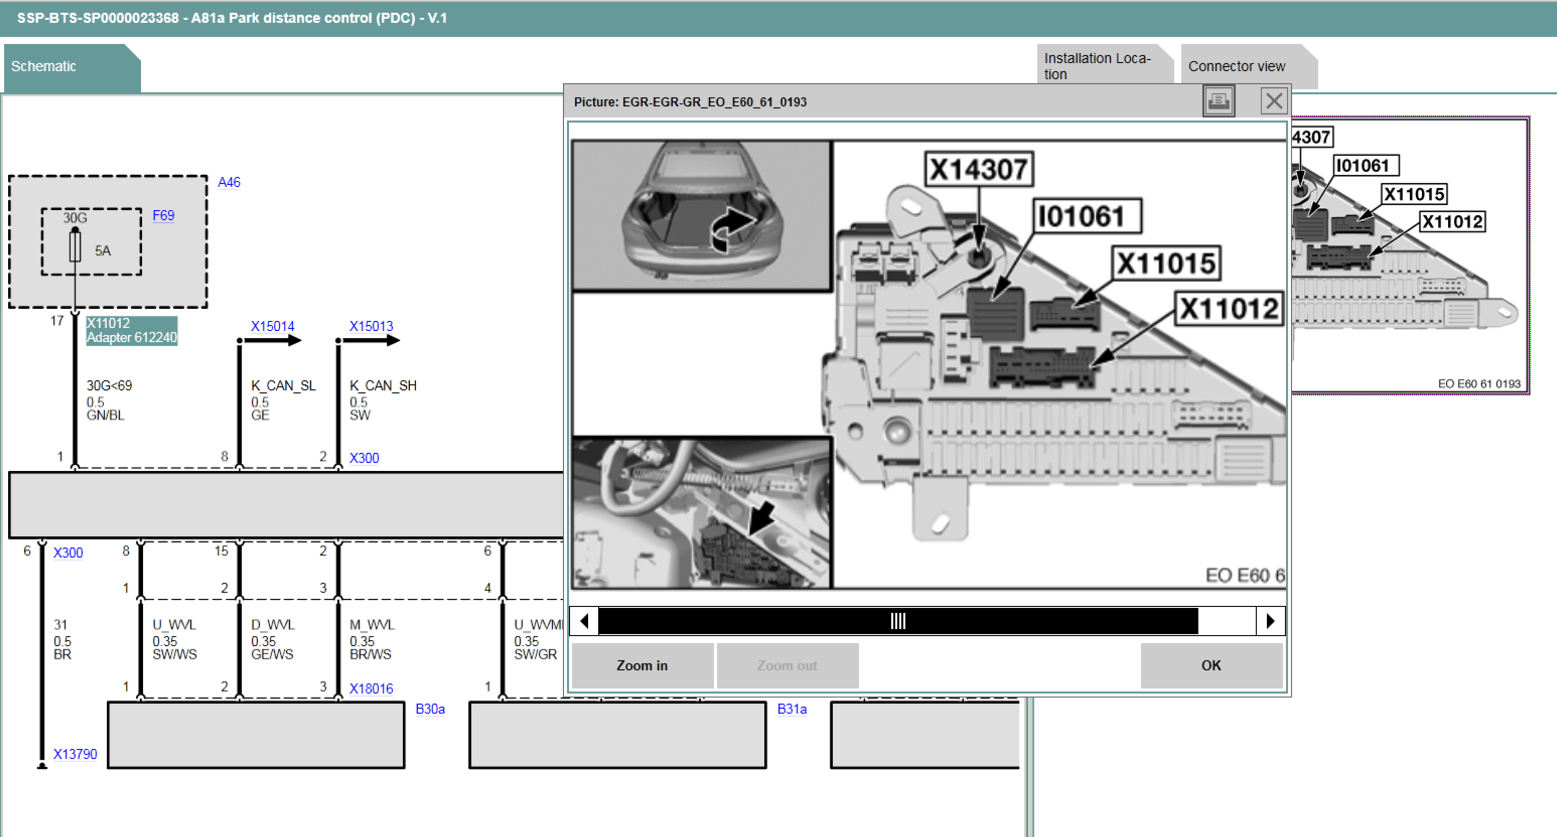Screen dimensions: 1557x837
Task: Close the picture dialog with X
Action: 1273,101
